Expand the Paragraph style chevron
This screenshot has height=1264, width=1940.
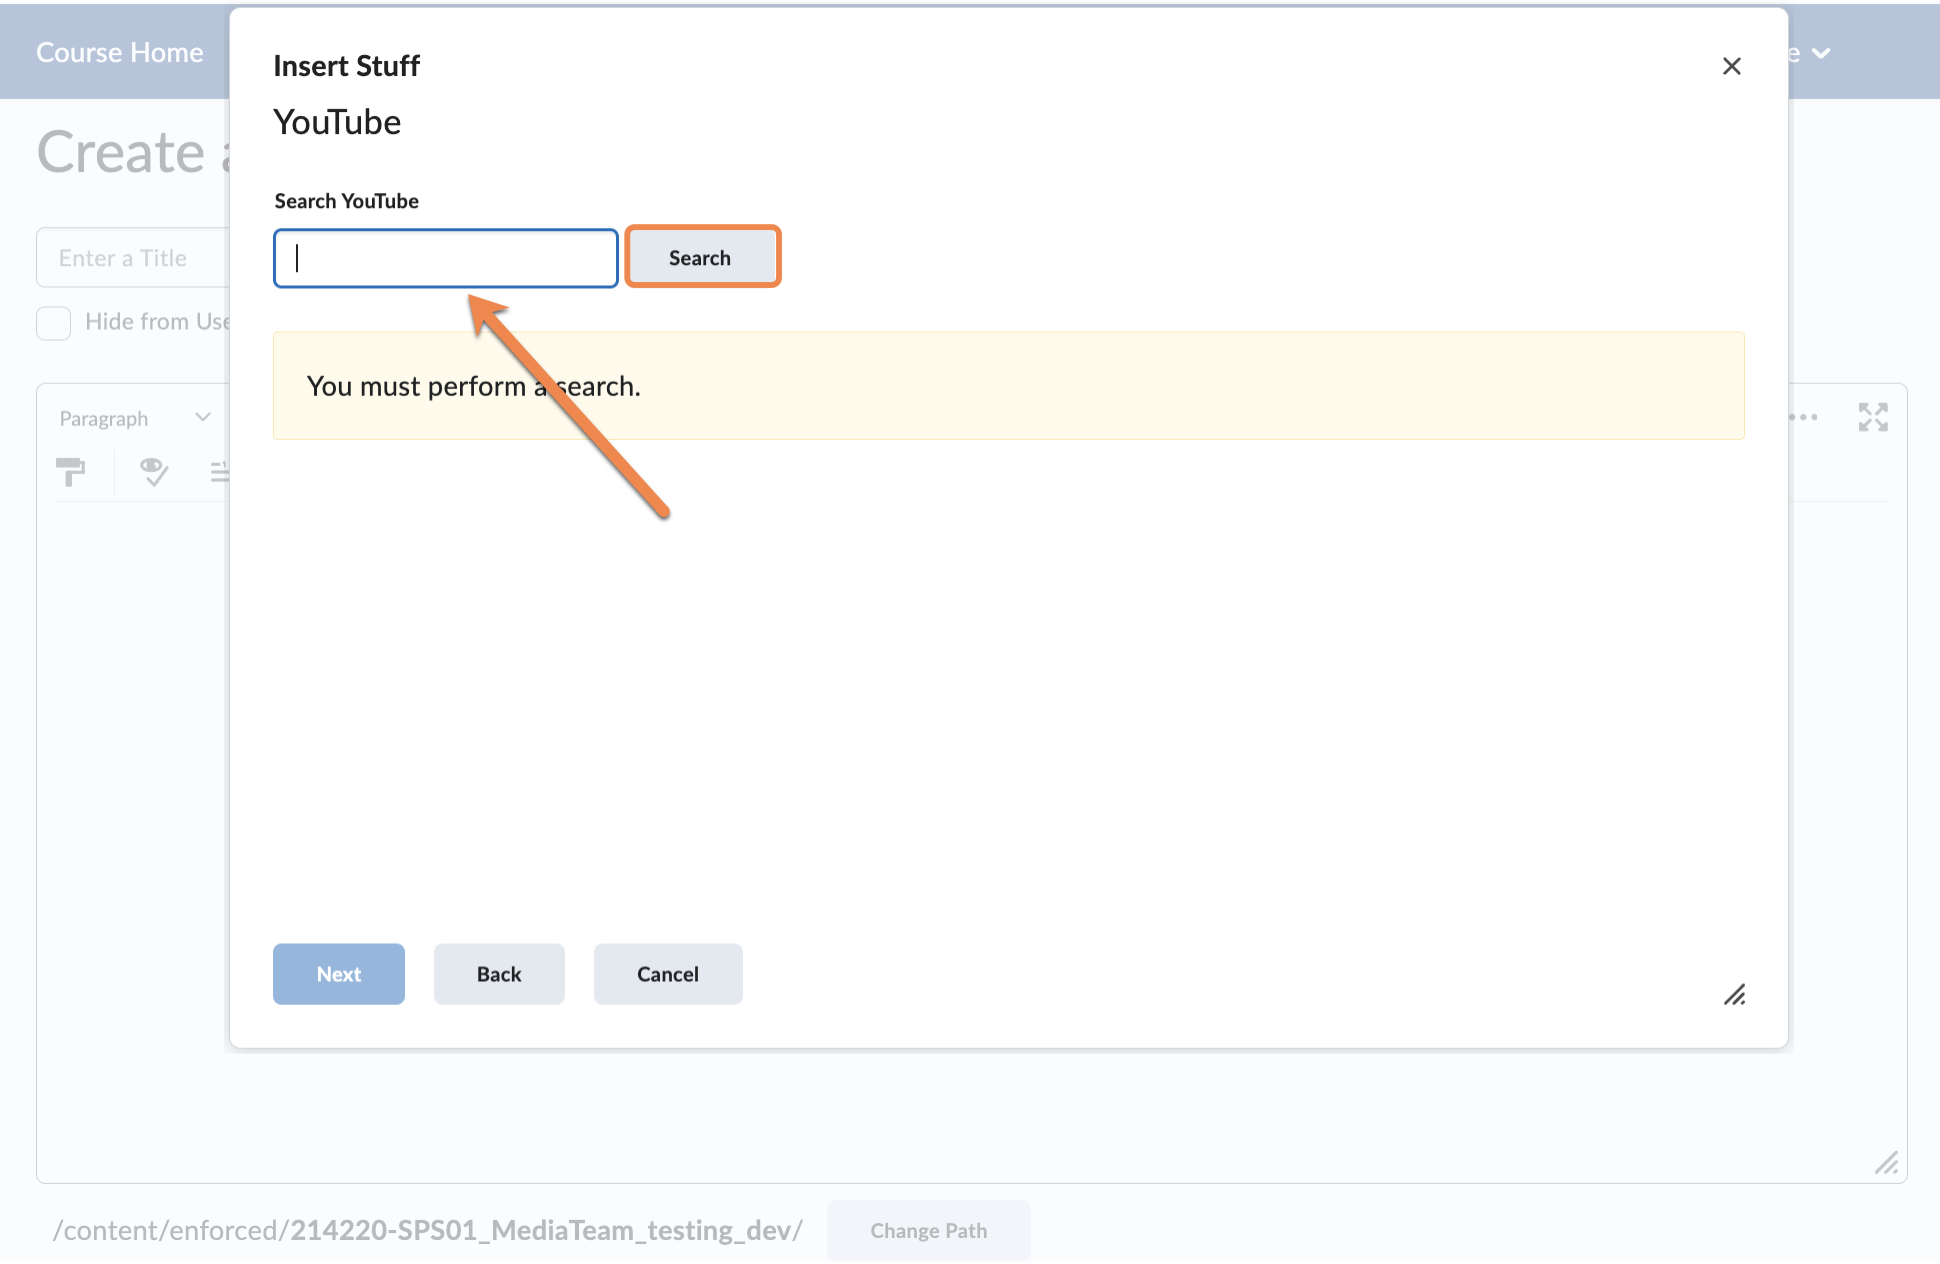point(202,416)
